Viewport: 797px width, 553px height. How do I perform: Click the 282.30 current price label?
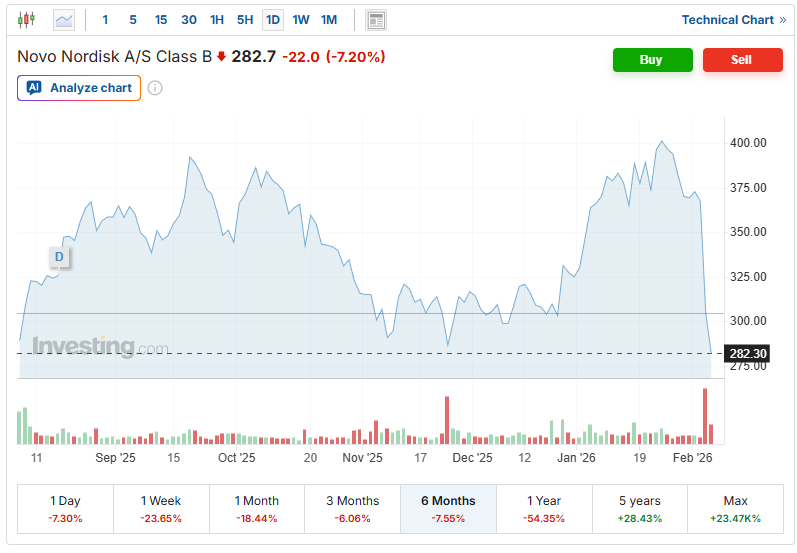pyautogui.click(x=748, y=354)
